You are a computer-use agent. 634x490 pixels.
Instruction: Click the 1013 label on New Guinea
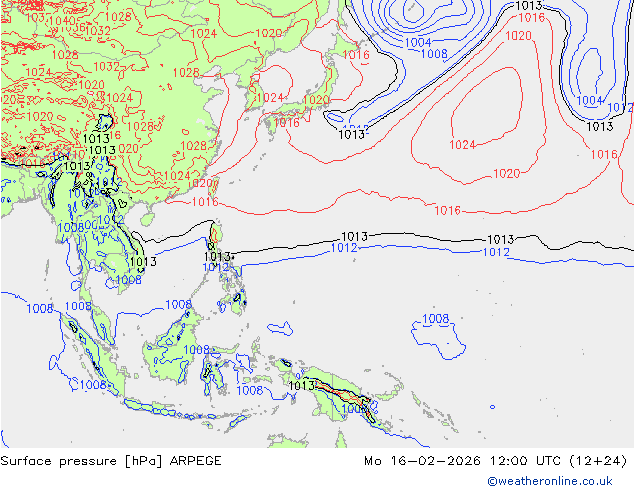tap(302, 386)
